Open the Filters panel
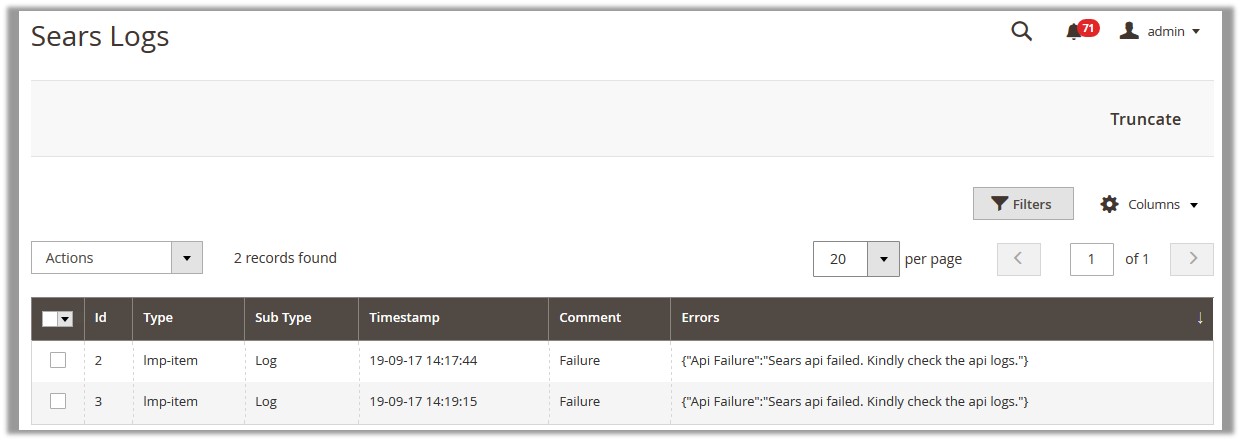 1023,204
